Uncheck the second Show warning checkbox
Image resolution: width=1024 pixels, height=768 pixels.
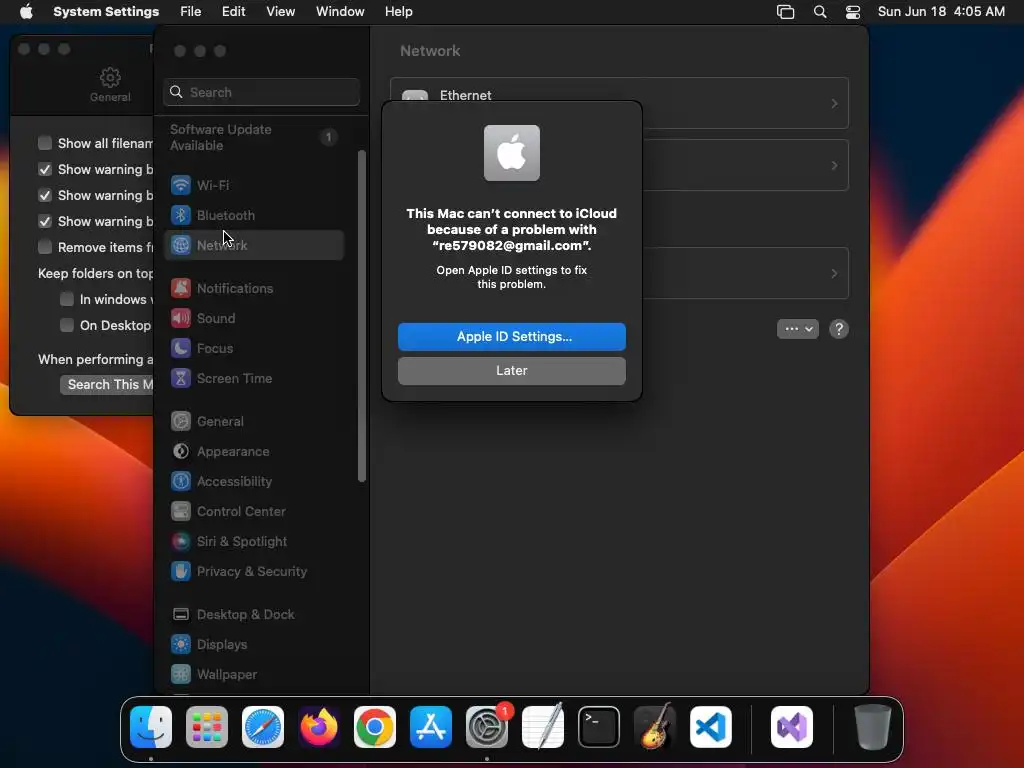click(x=45, y=195)
